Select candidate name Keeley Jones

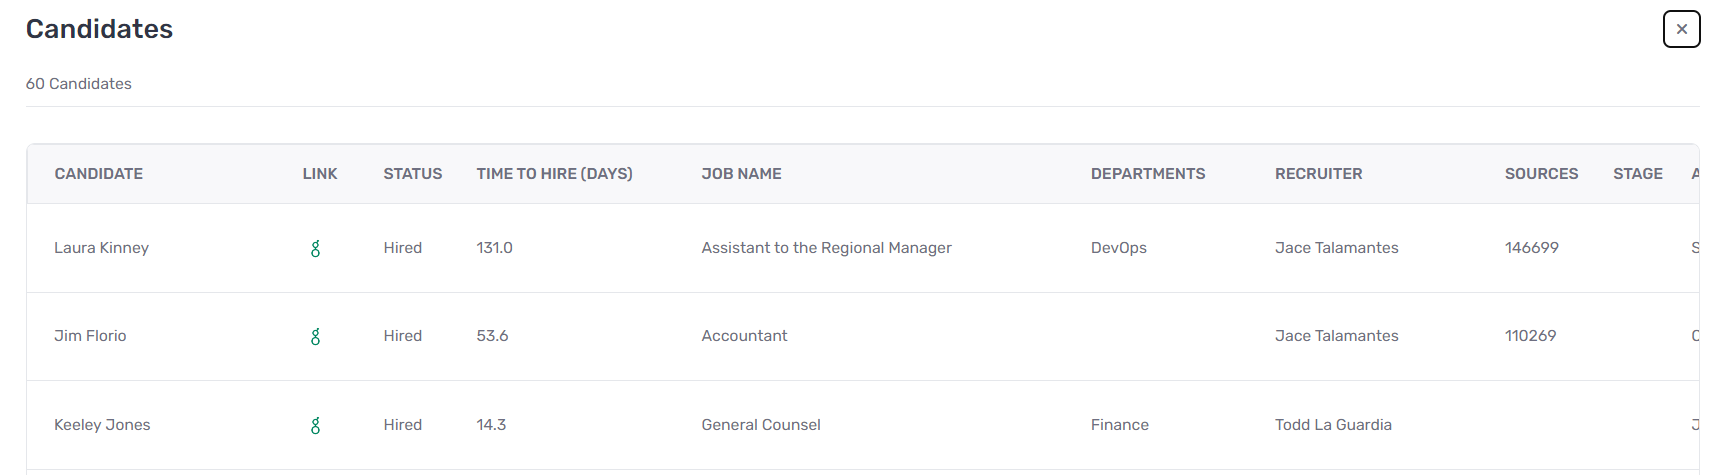(x=102, y=425)
